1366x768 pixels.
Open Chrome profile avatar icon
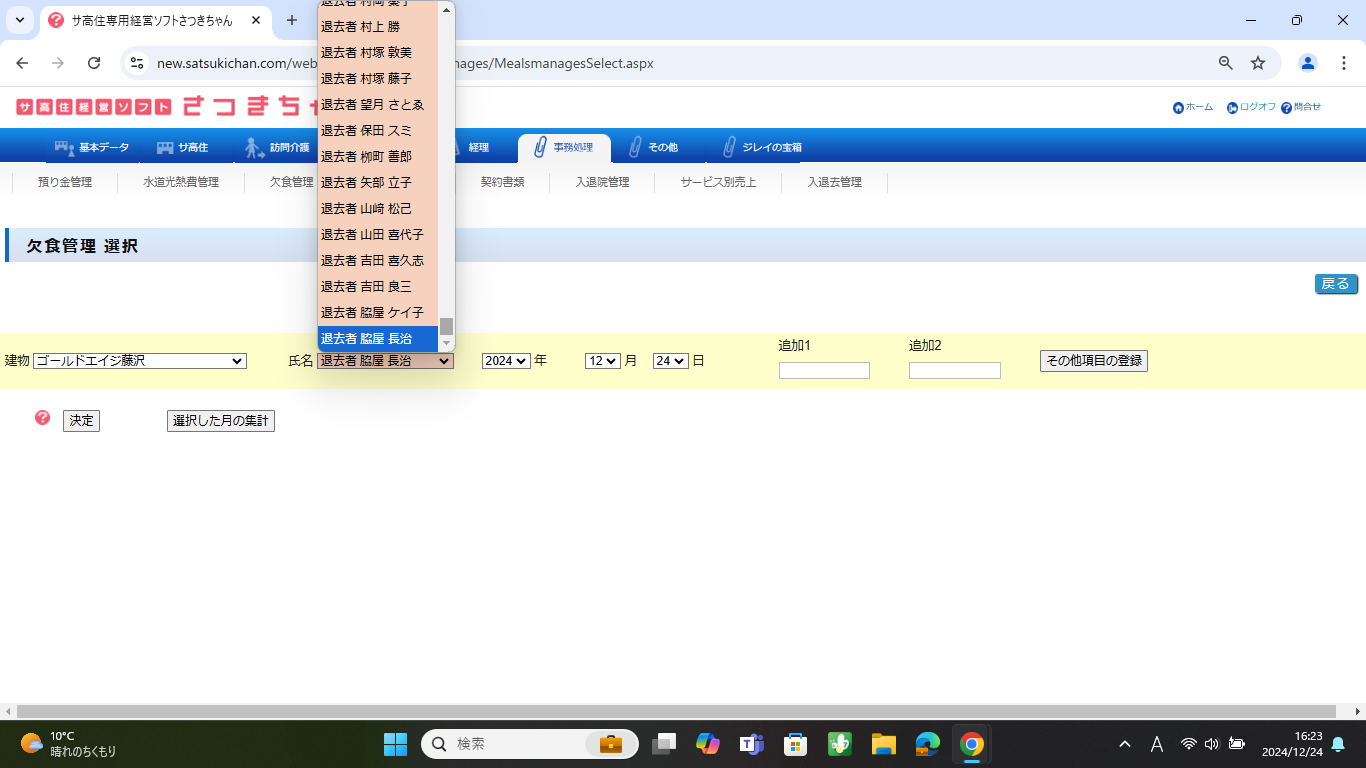coord(1307,63)
